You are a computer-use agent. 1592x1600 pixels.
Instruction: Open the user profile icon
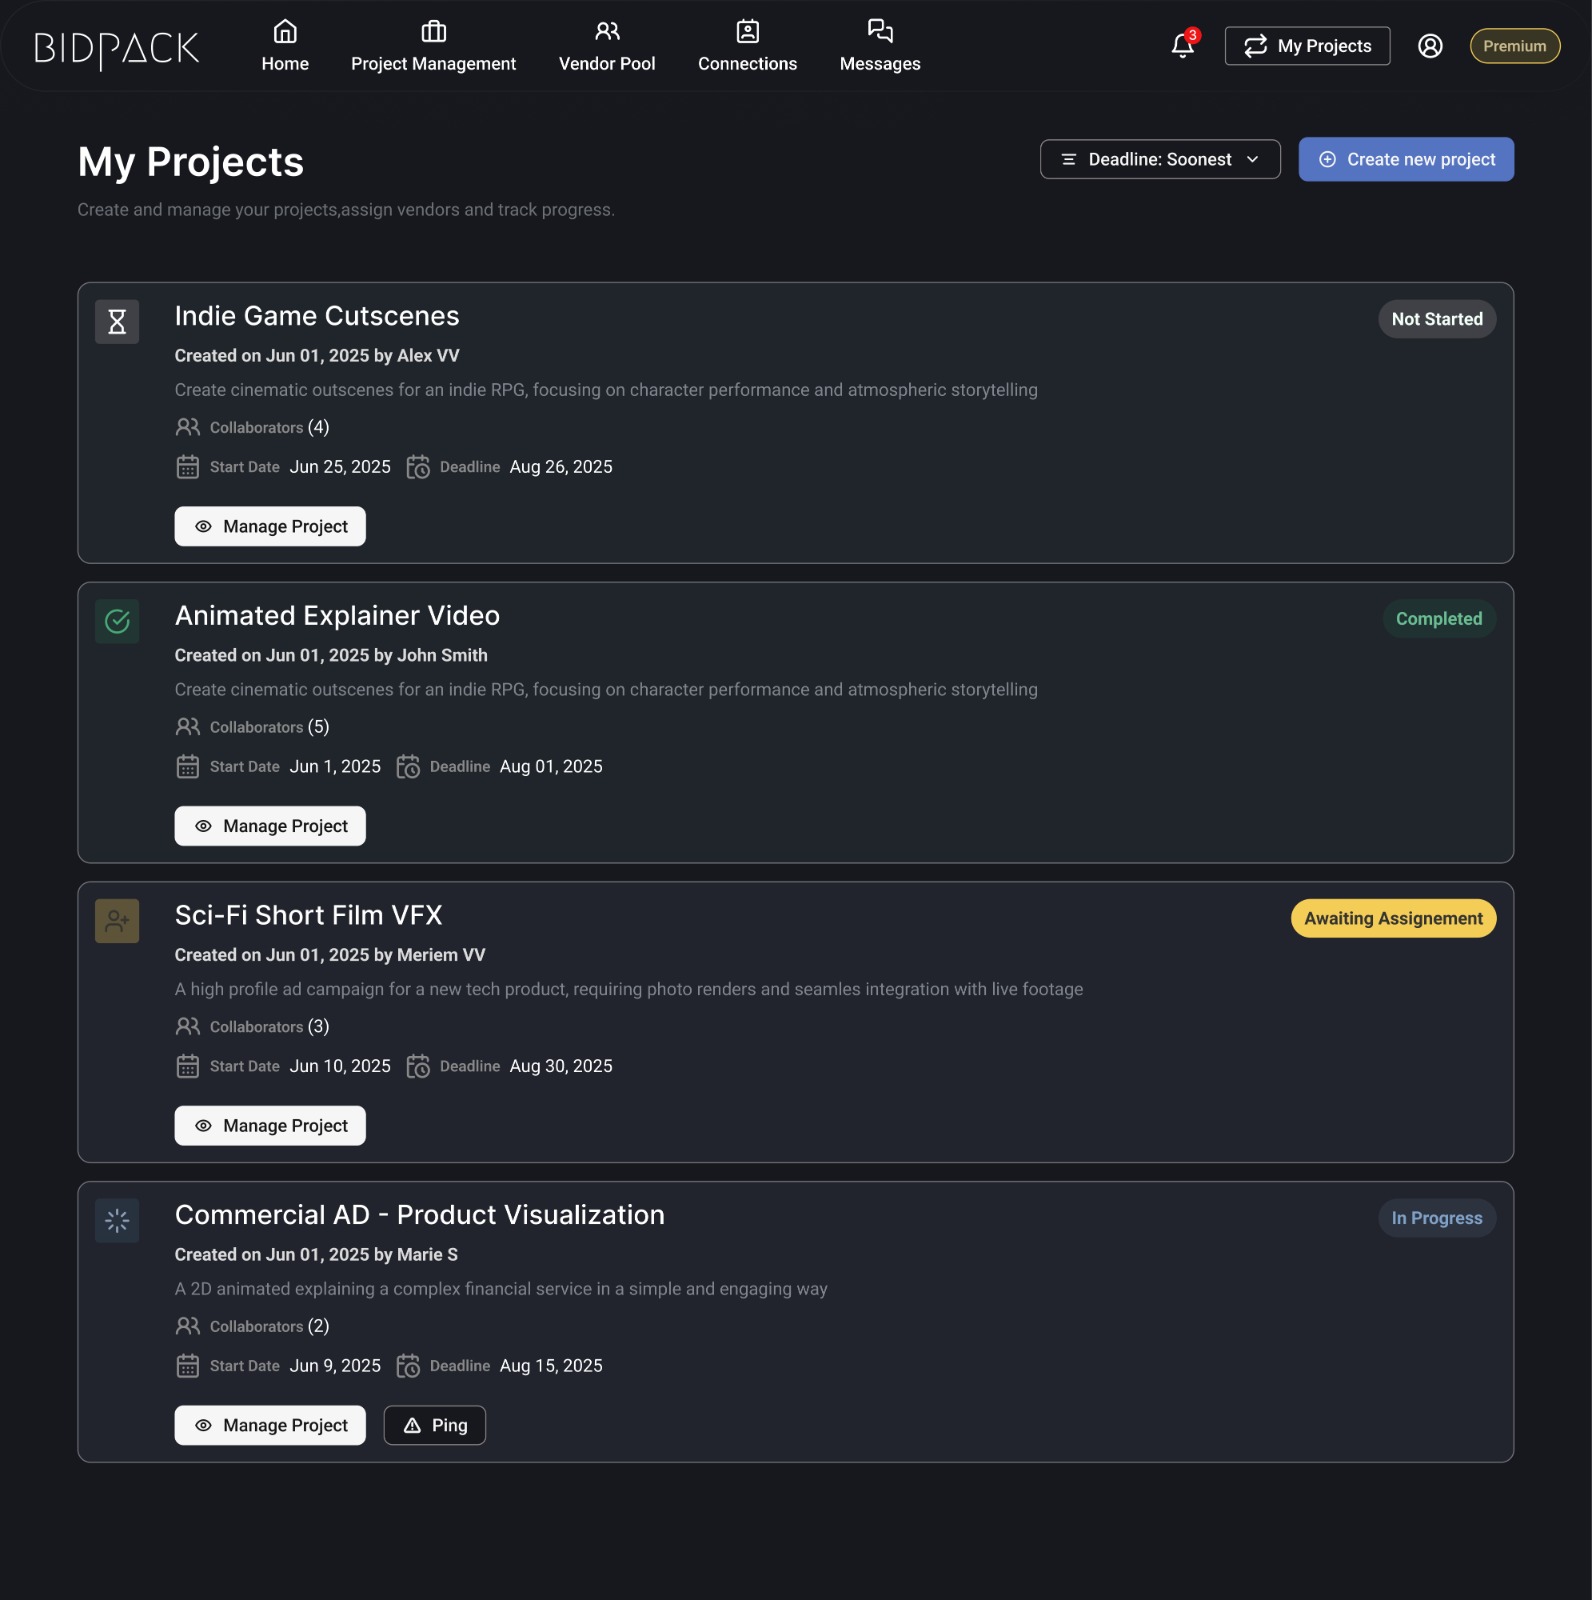coord(1430,46)
